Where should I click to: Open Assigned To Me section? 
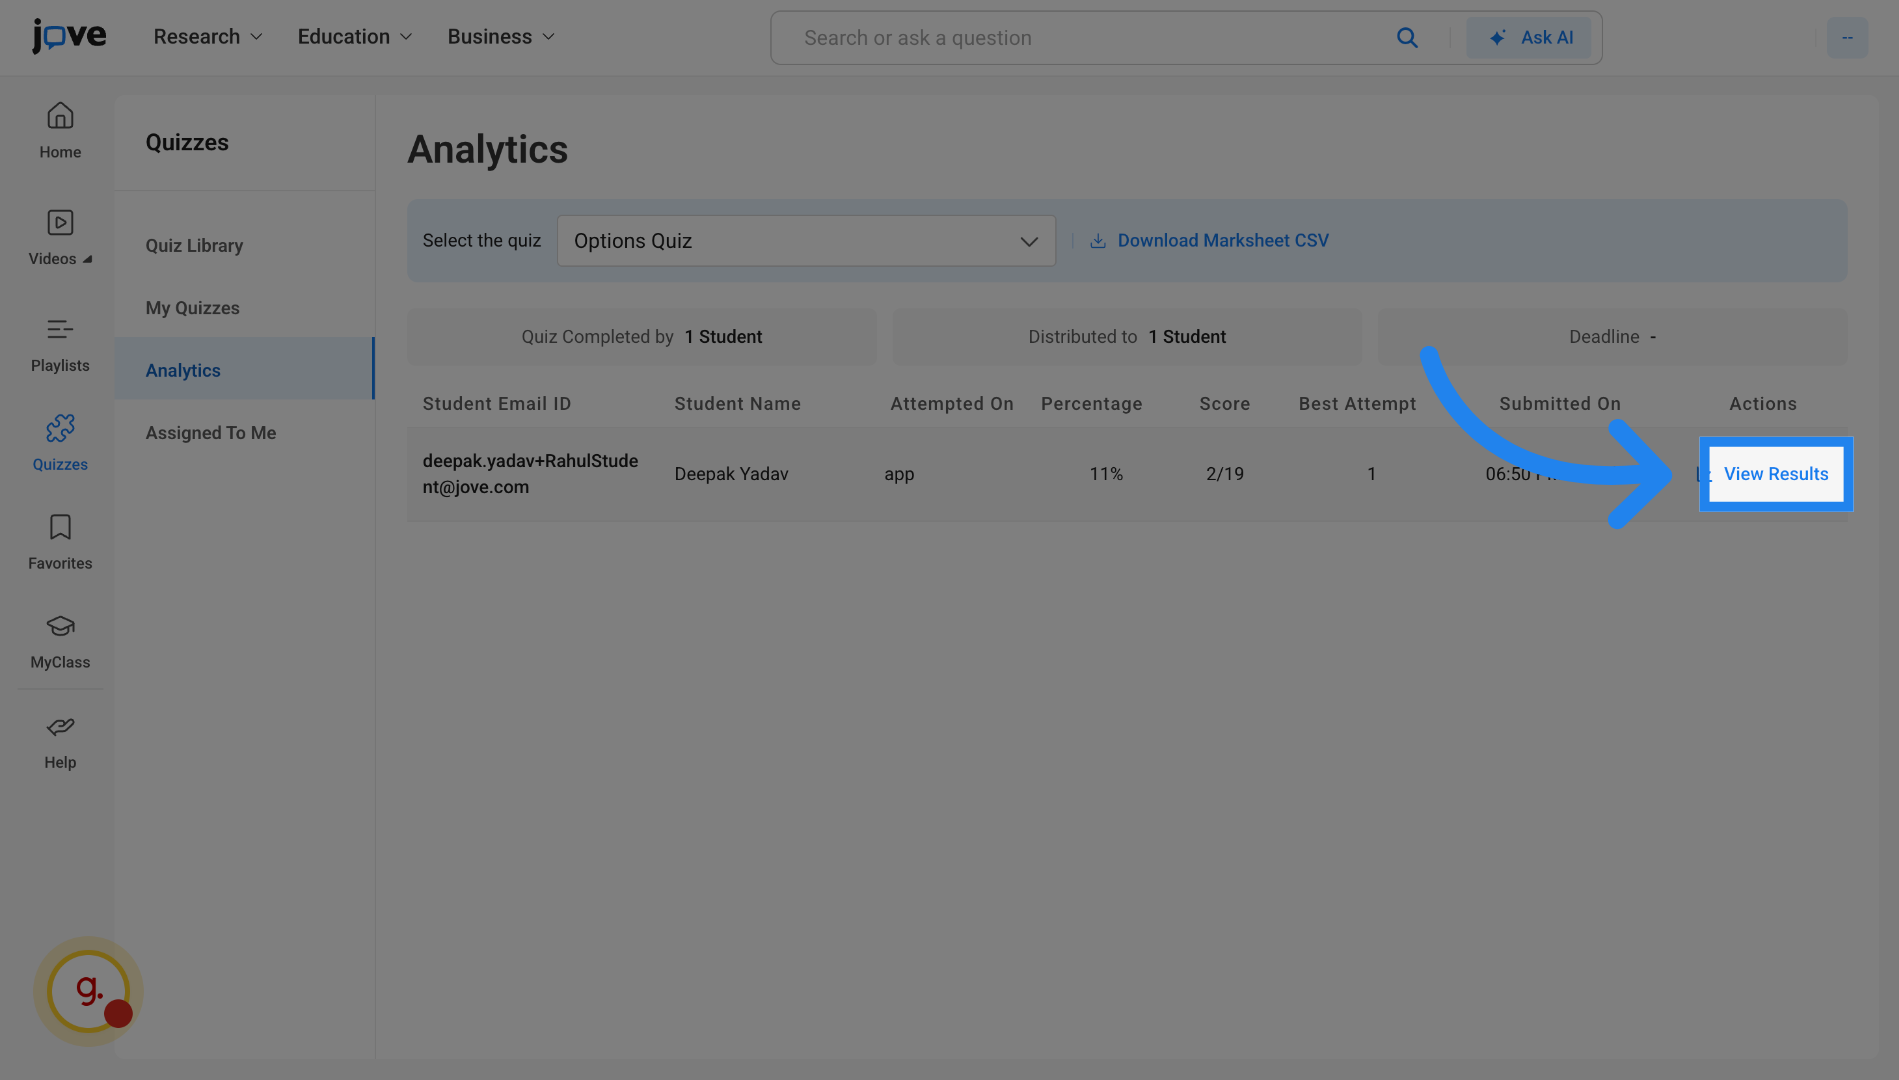[210, 433]
